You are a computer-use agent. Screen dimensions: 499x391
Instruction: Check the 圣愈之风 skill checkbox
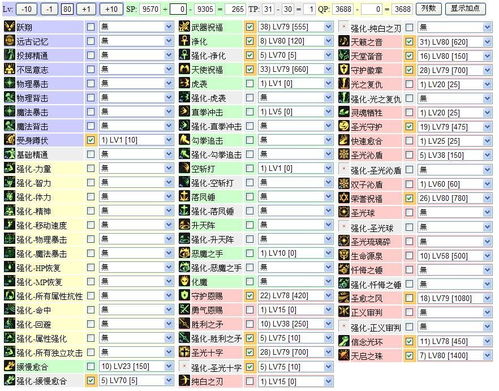[x=409, y=298]
